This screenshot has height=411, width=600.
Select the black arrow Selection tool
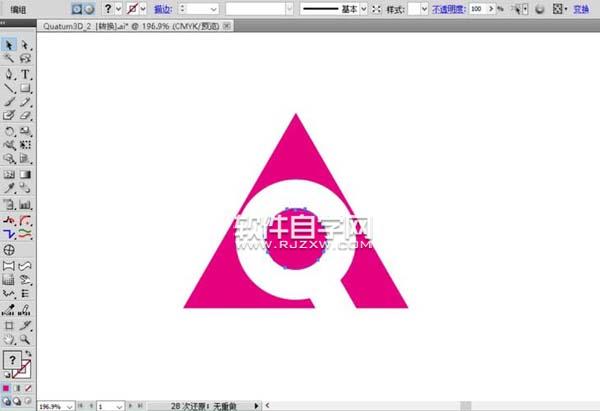point(9,45)
